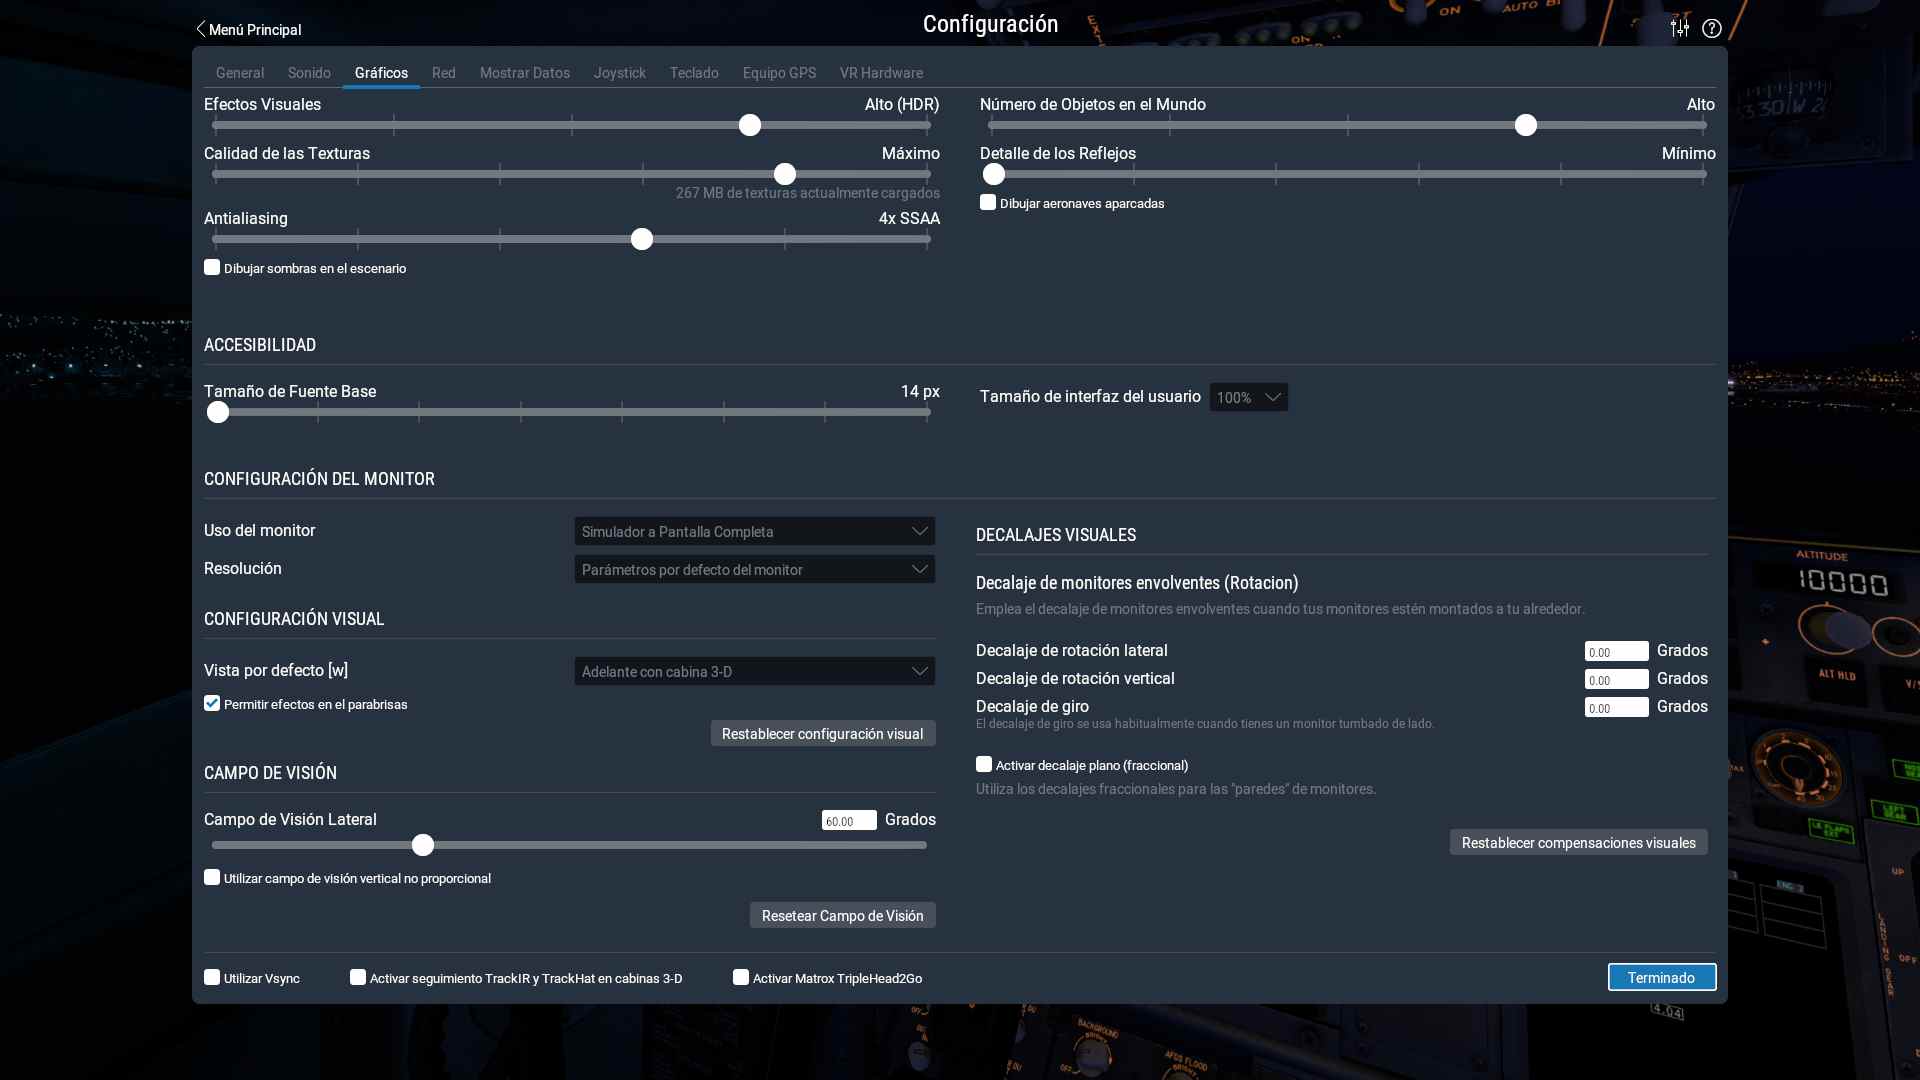This screenshot has width=1920, height=1080.
Task: Open the Teclado tab
Action: click(x=694, y=73)
